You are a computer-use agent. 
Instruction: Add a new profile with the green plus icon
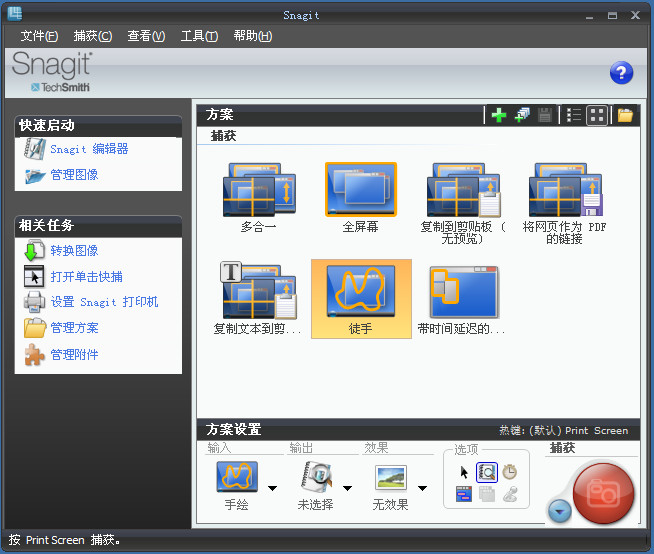point(499,115)
